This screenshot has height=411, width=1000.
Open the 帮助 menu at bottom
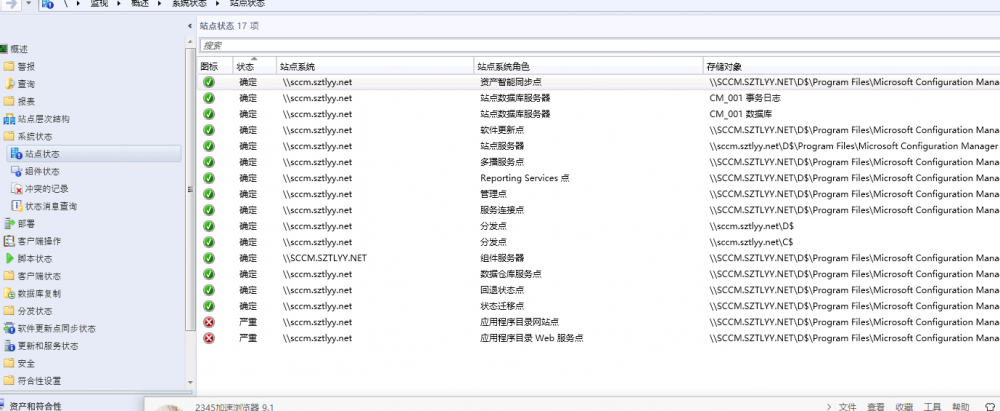coord(961,407)
